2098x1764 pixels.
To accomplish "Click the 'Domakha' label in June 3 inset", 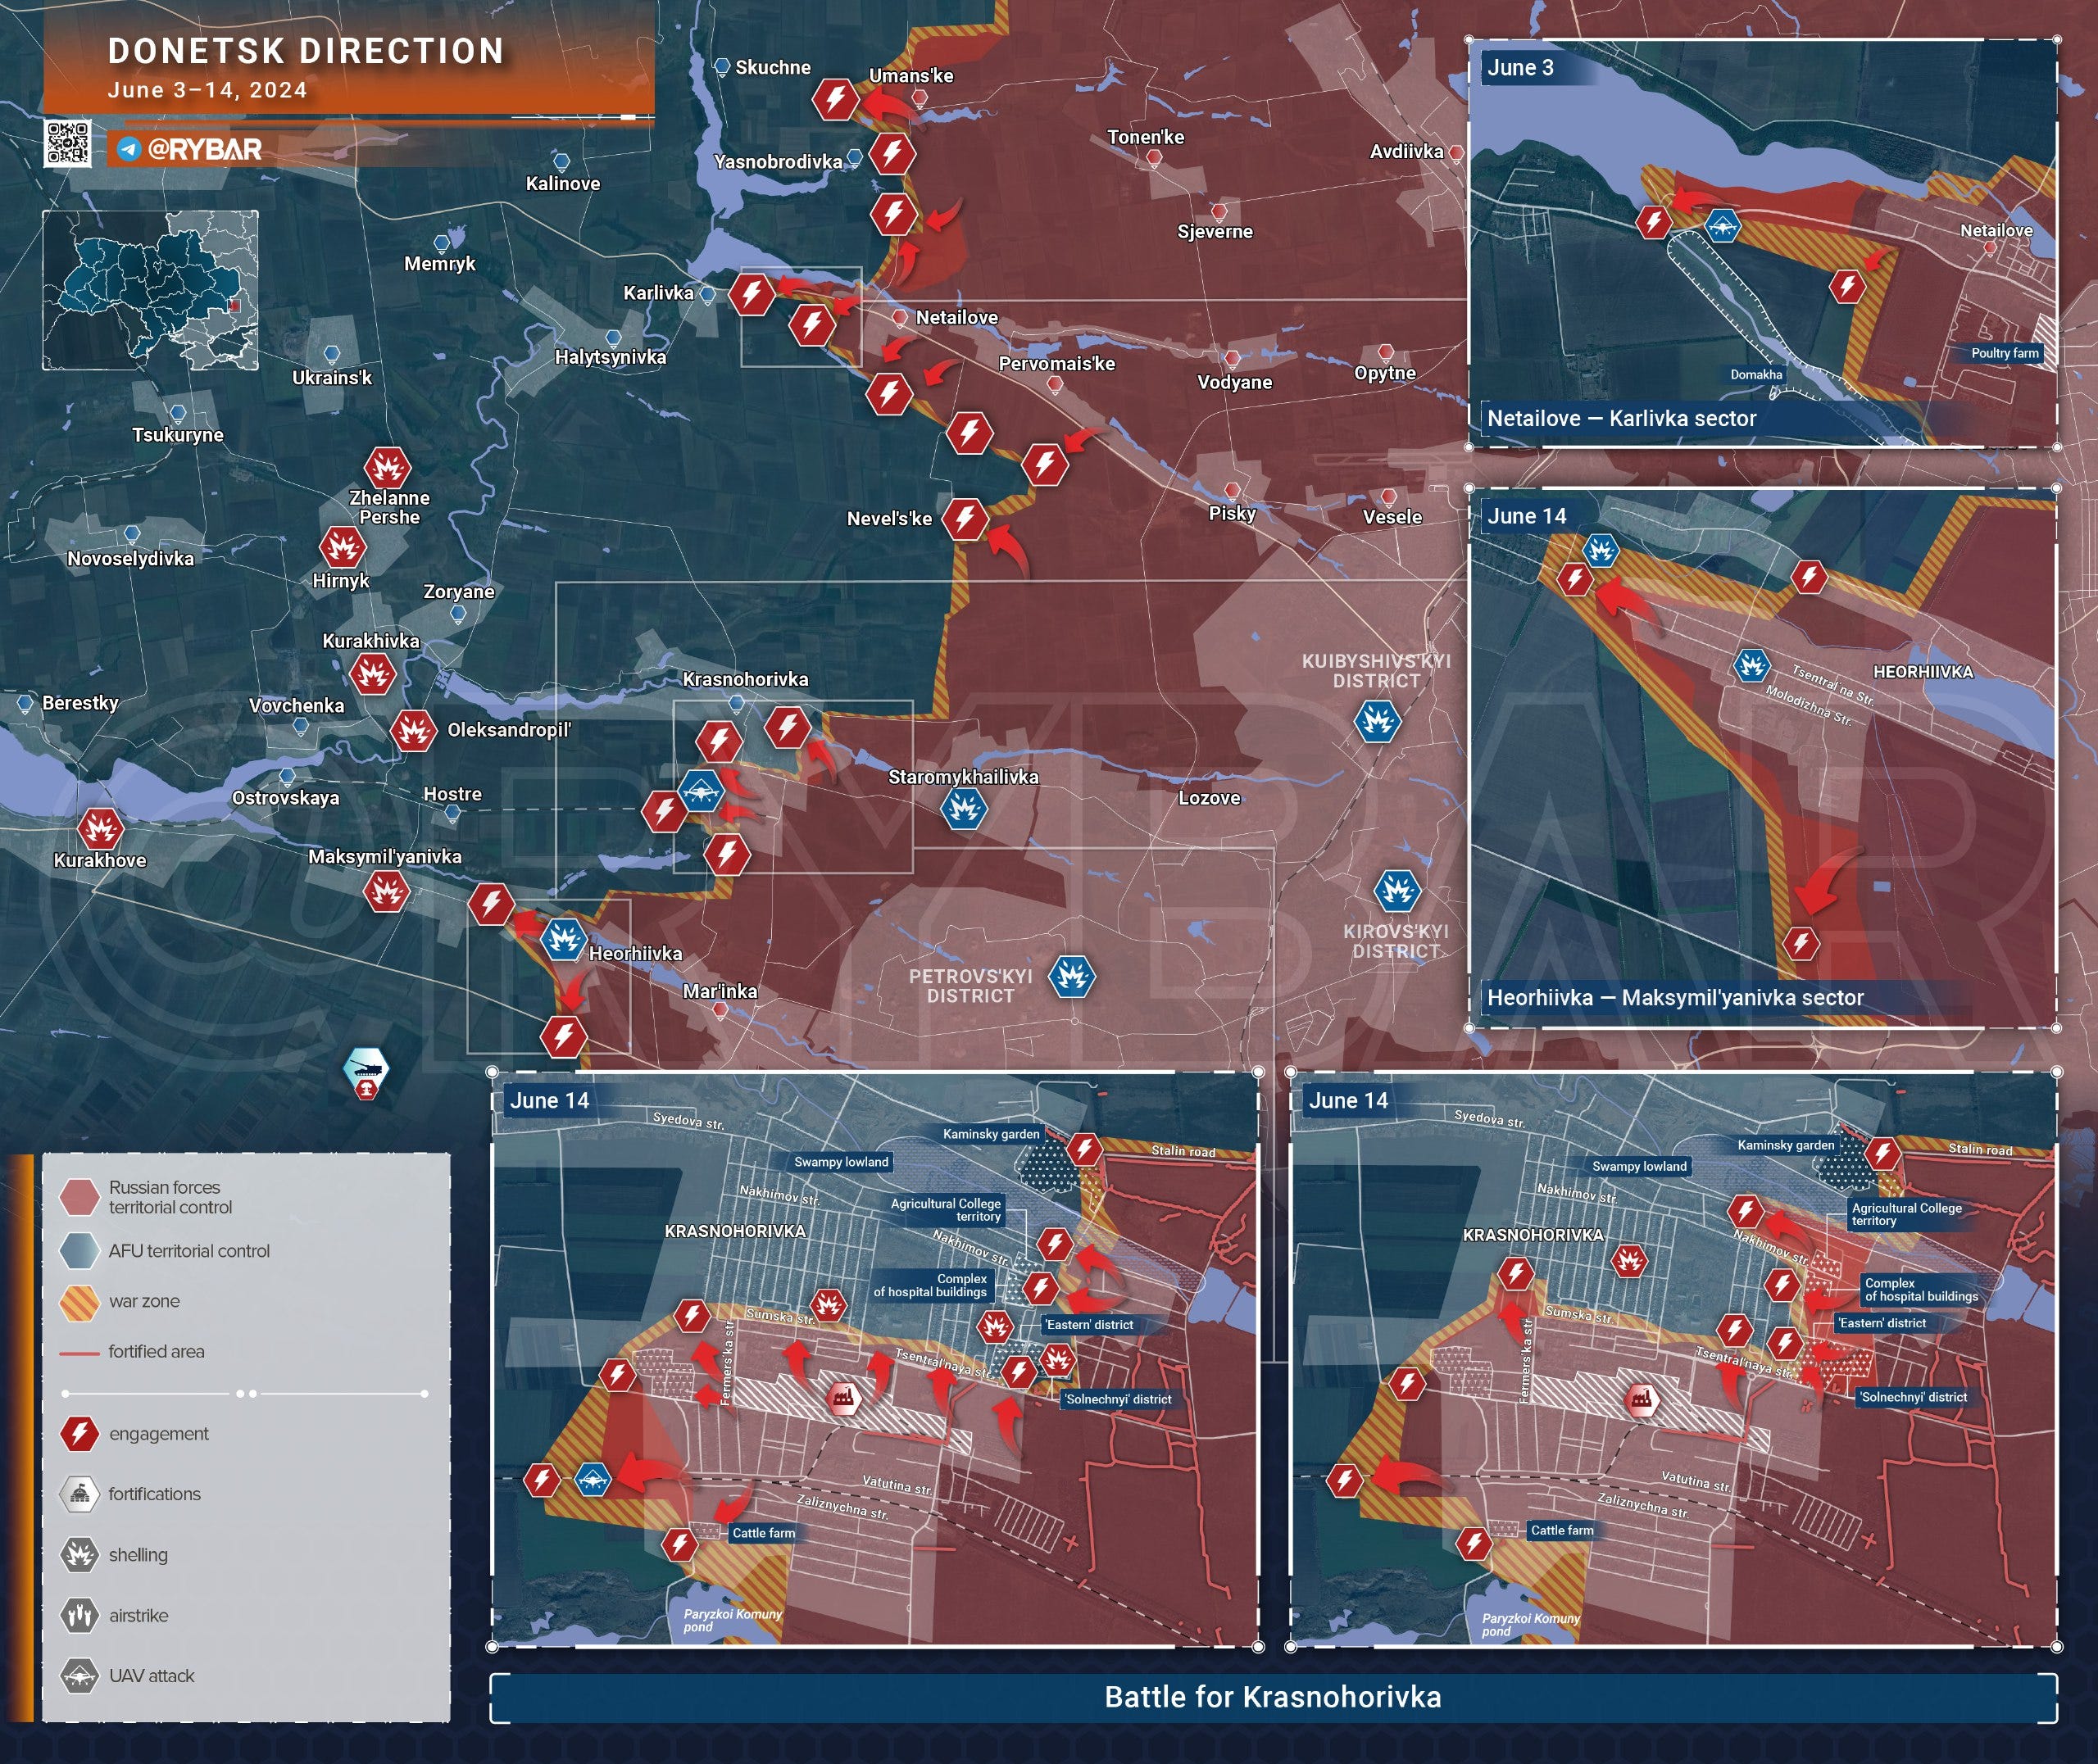I will coord(1756,375).
